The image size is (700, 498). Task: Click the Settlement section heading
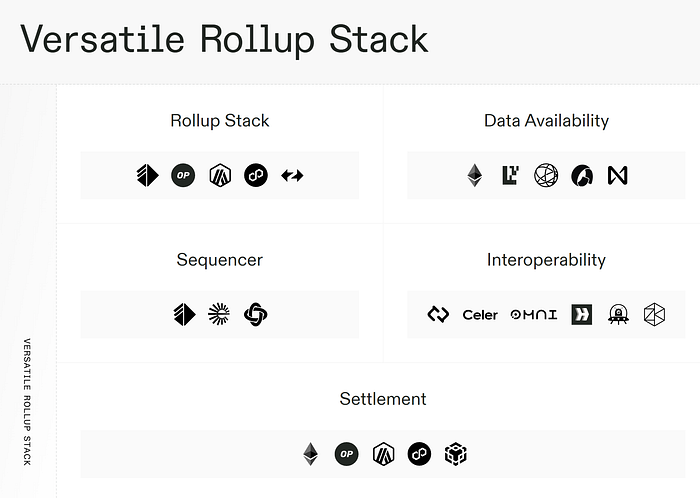[x=383, y=399]
